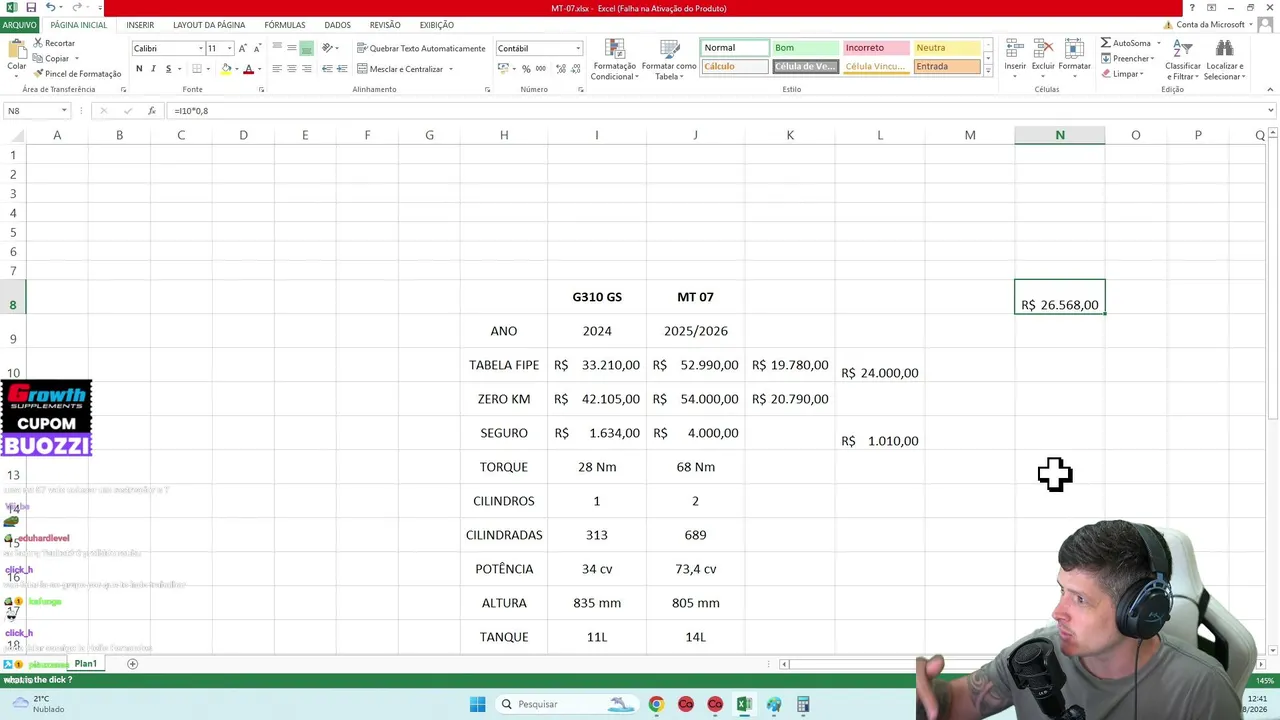Align cell contents to the vertical middle
This screenshot has height=720, width=1280.
pyautogui.click(x=292, y=48)
